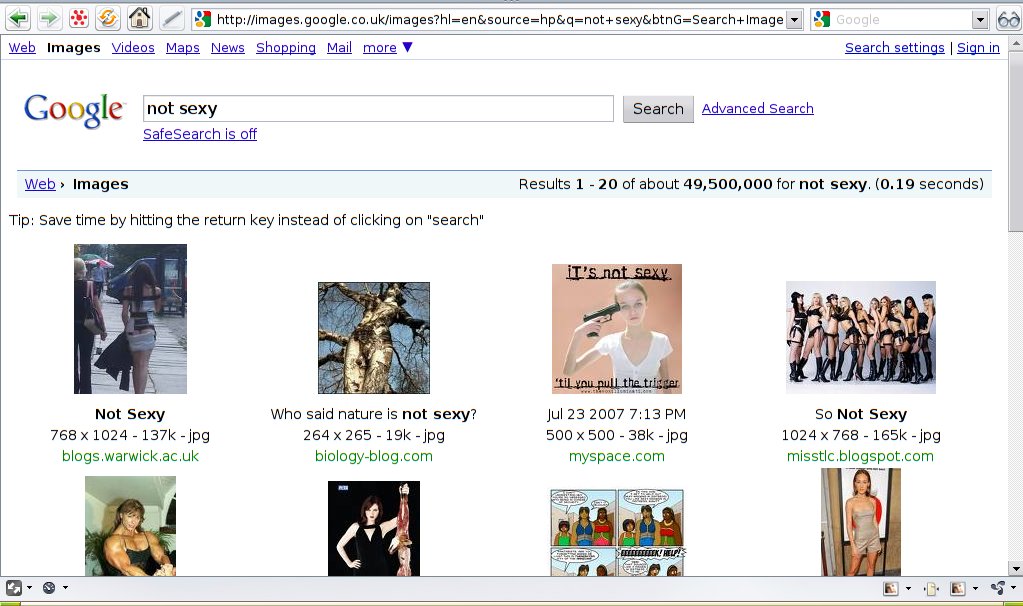Click the Search button
Image resolution: width=1023 pixels, height=606 pixels.
(x=657, y=109)
